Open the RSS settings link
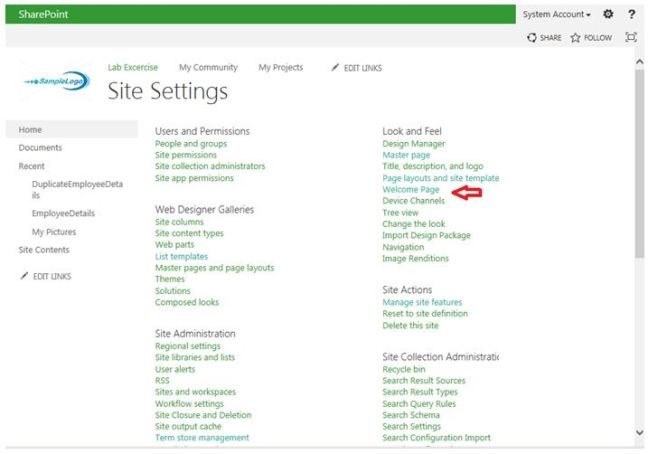Screen dimensions: 650x454 click(x=162, y=380)
